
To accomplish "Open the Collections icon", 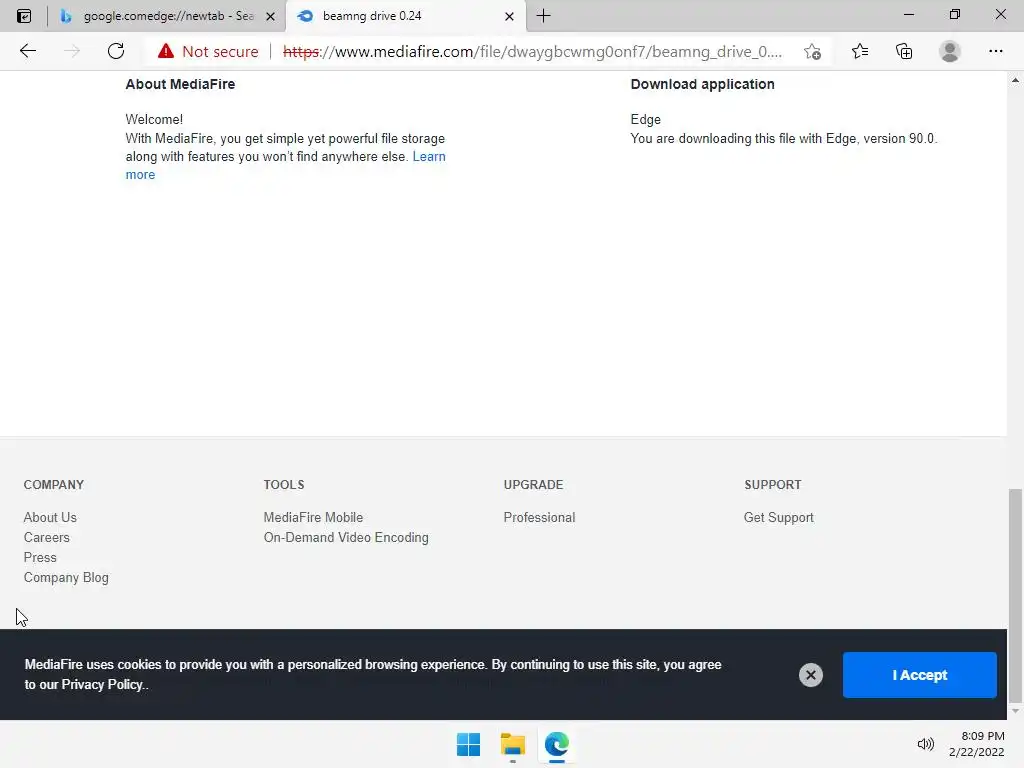I will [x=904, y=51].
